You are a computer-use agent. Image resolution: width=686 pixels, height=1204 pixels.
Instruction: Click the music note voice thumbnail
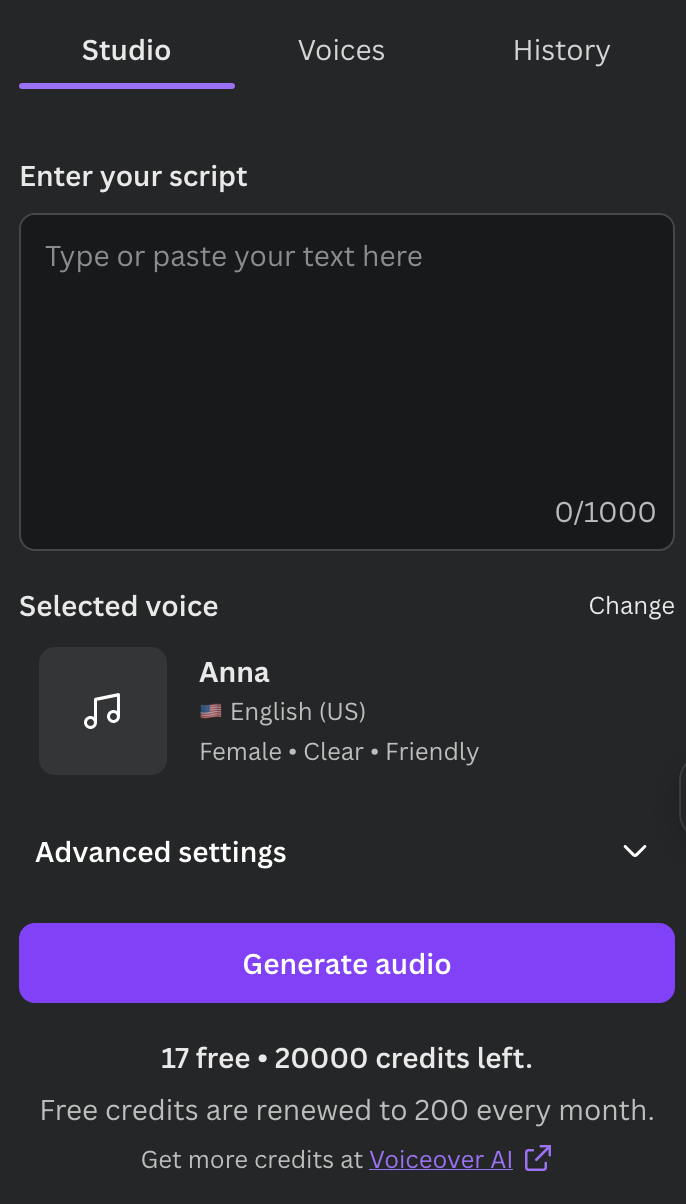pyautogui.click(x=103, y=711)
